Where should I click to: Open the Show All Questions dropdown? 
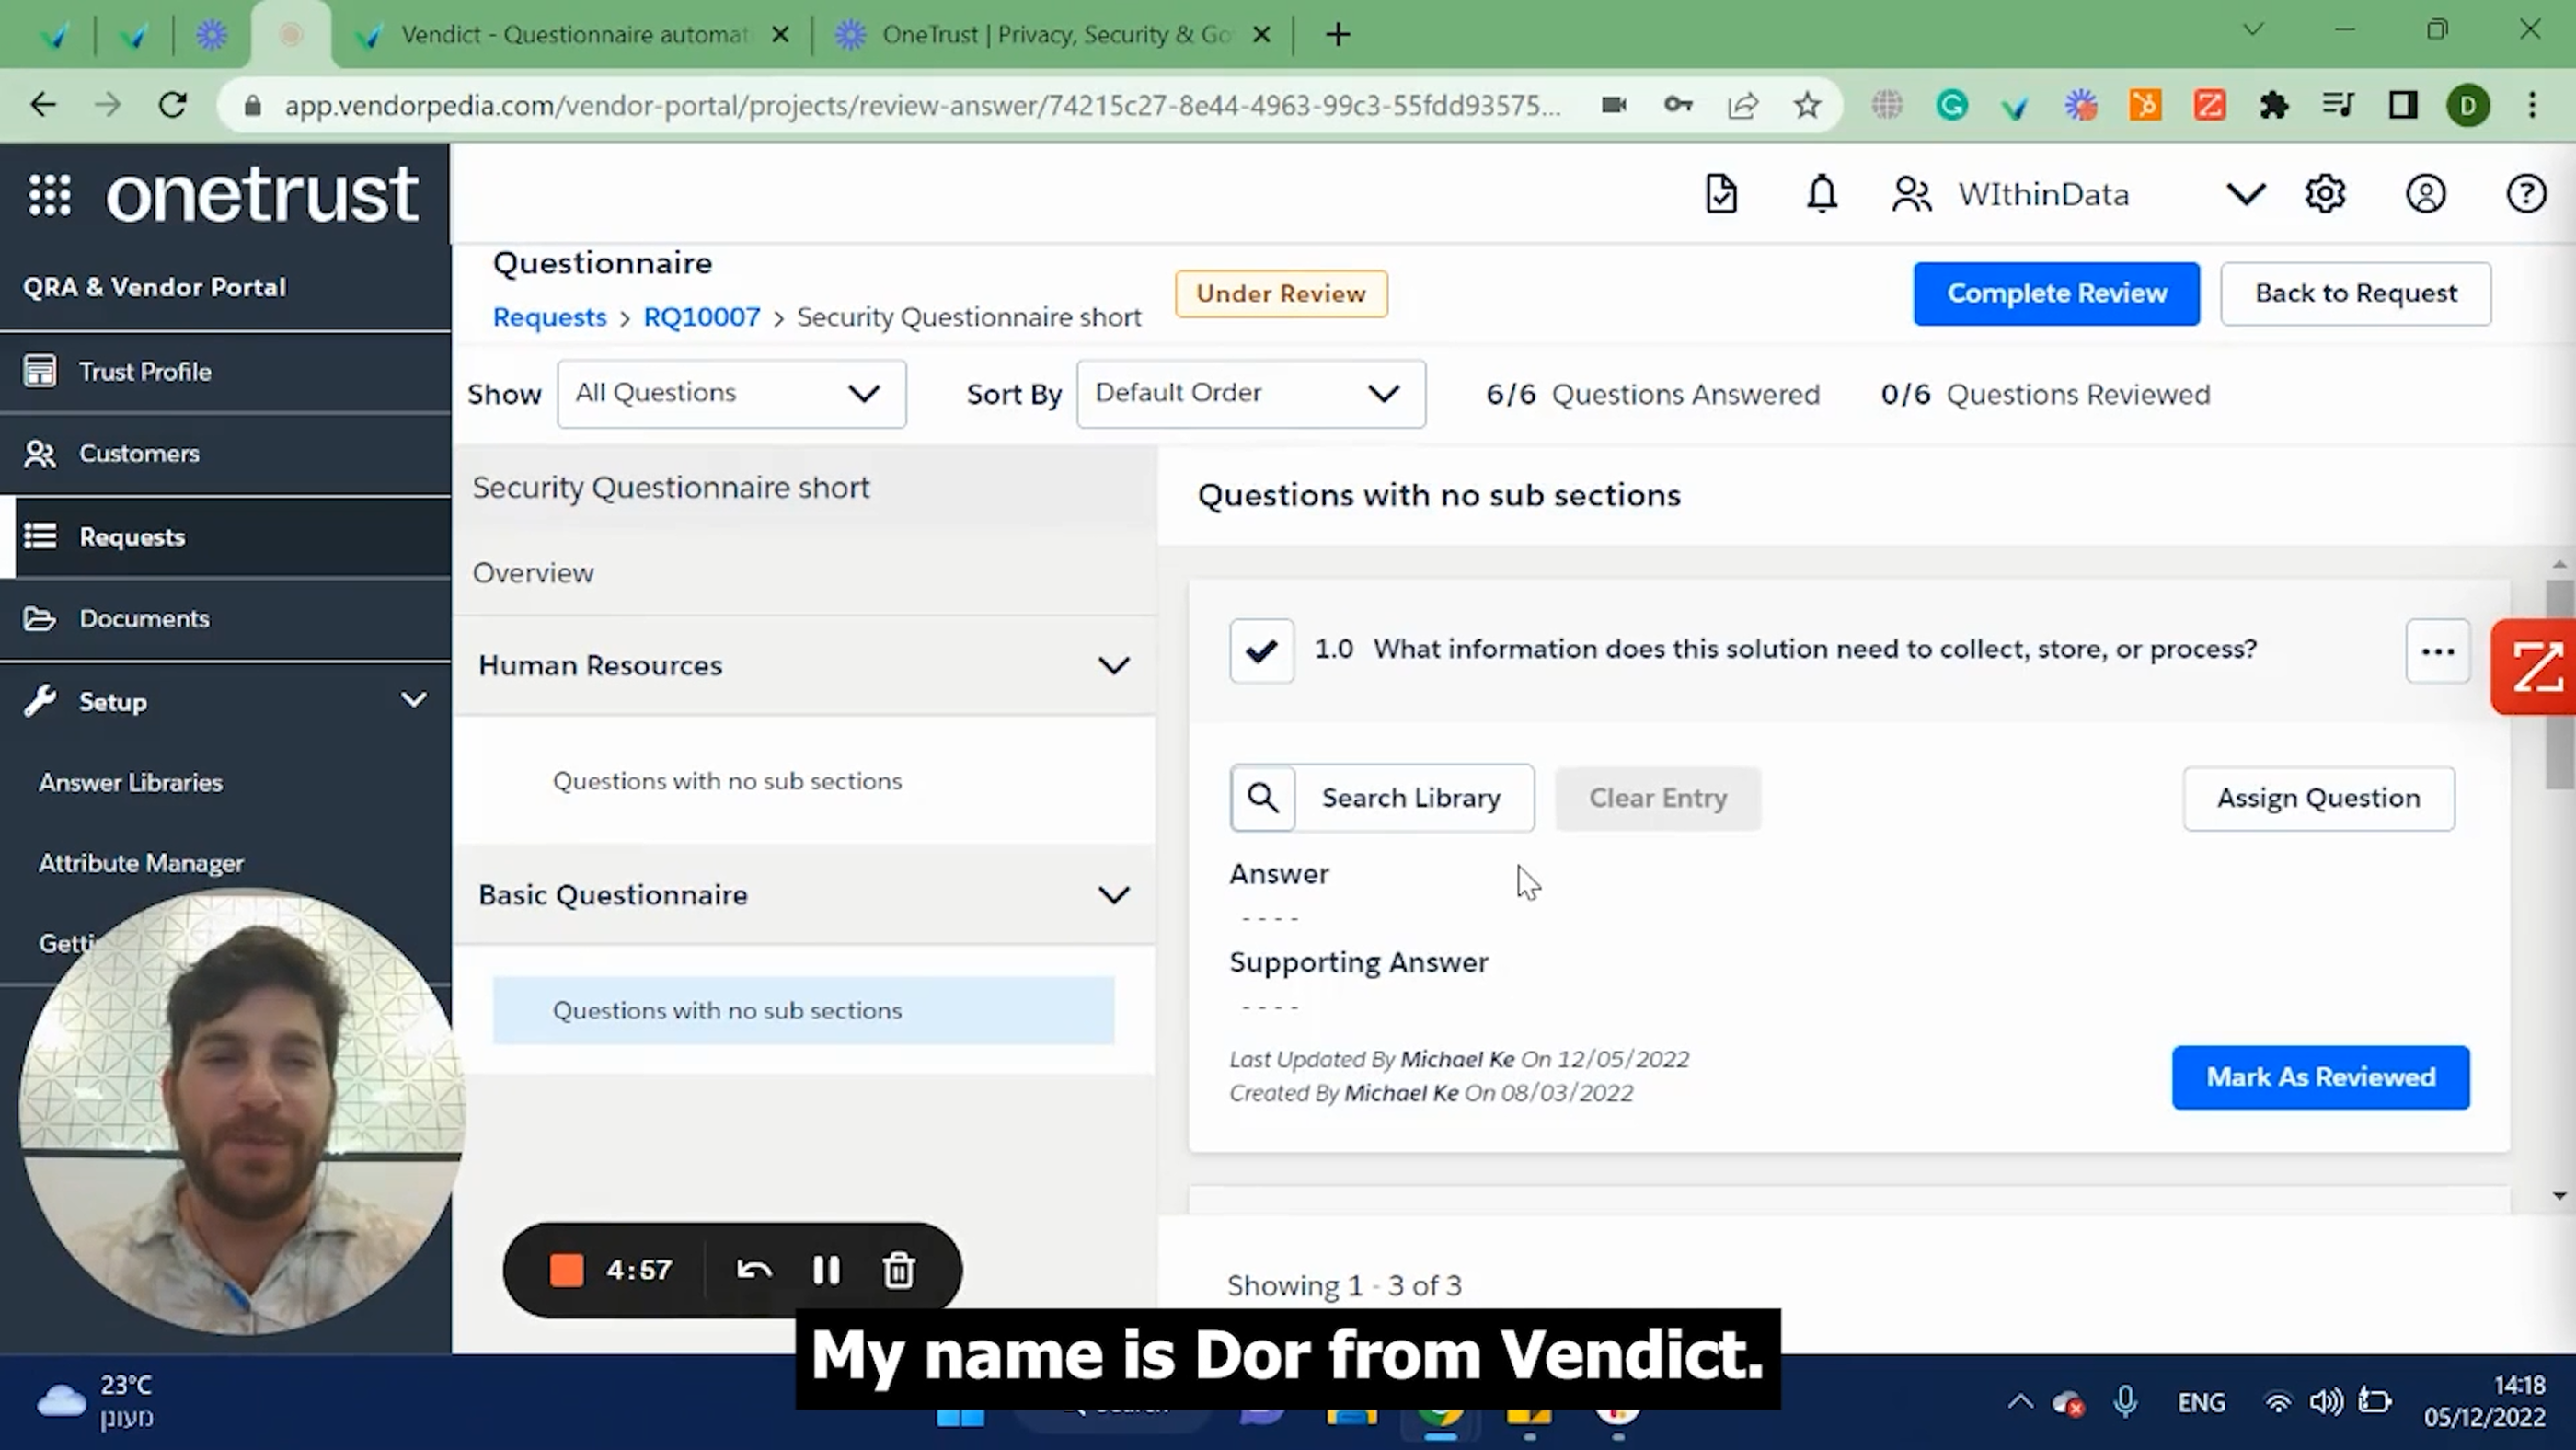(x=731, y=394)
